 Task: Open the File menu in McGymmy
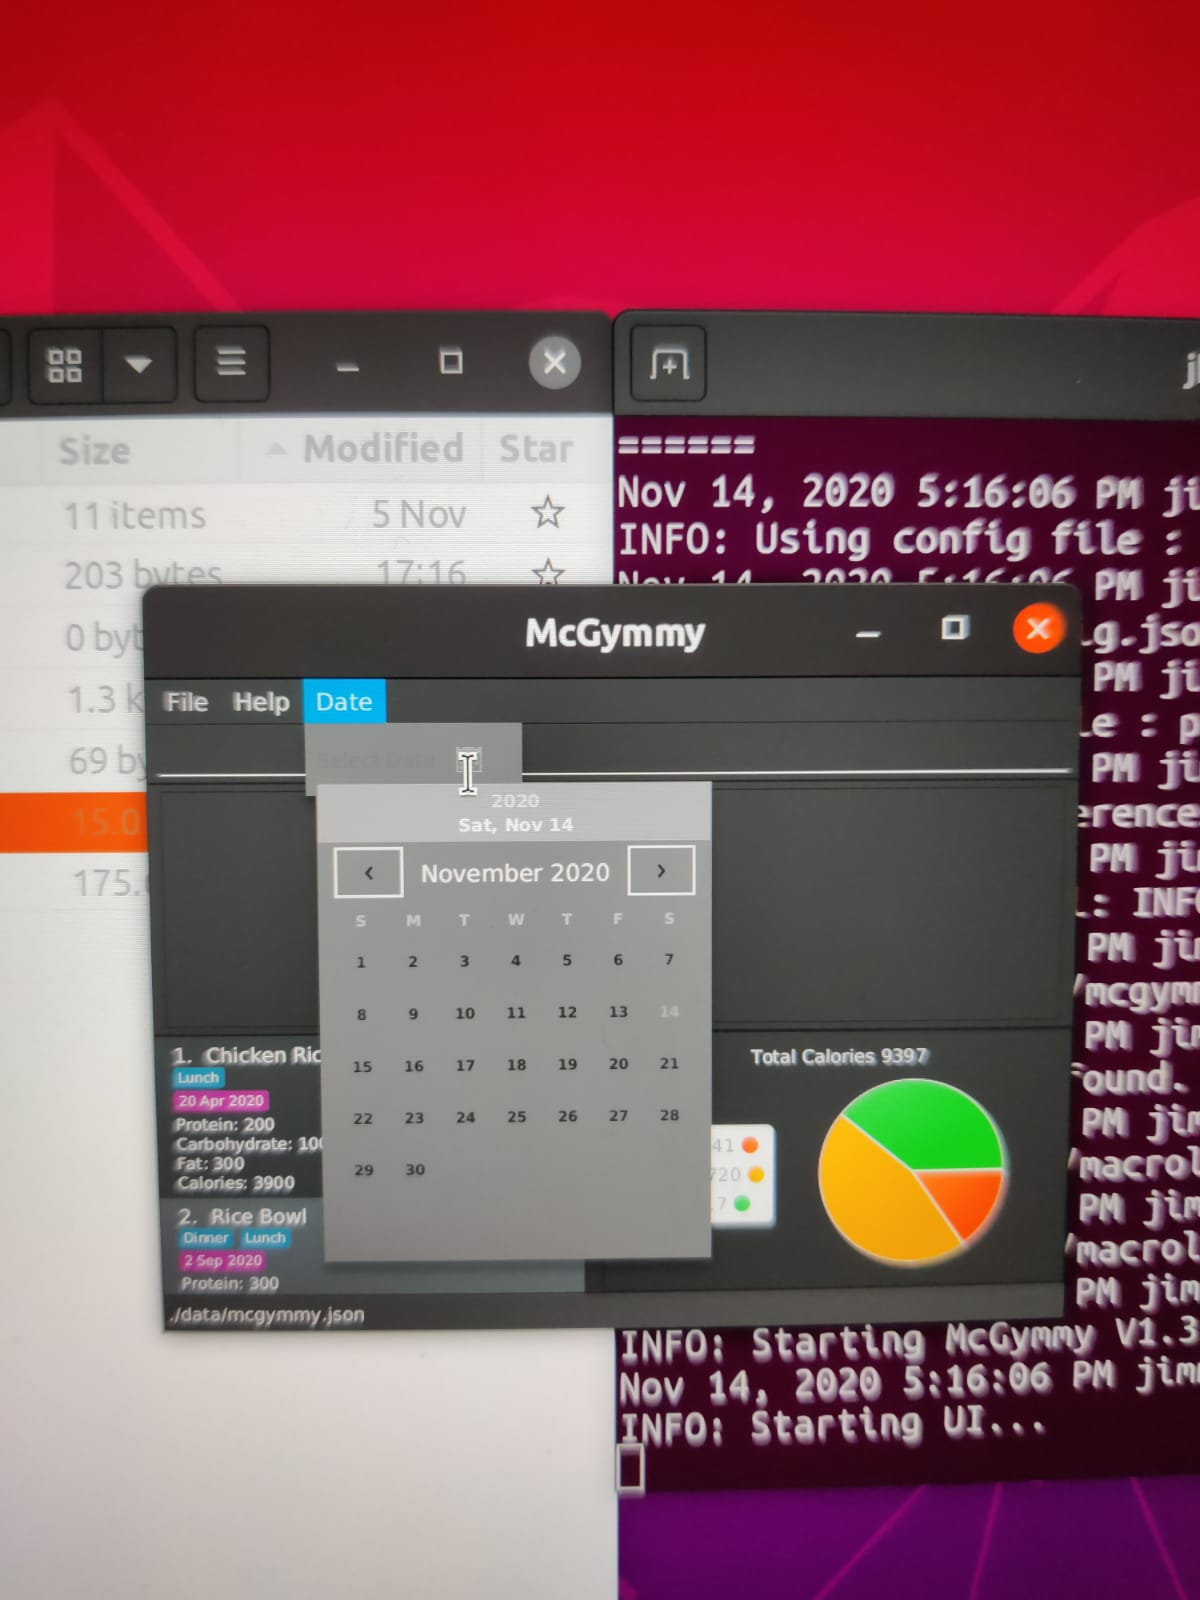(186, 702)
